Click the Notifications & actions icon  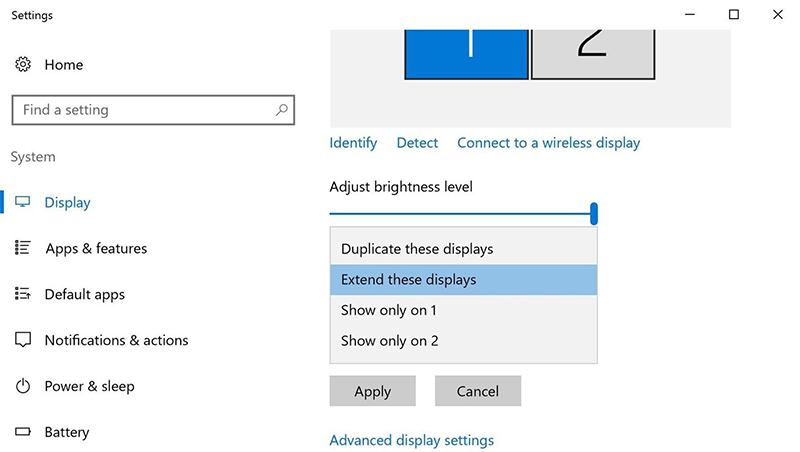coord(23,340)
